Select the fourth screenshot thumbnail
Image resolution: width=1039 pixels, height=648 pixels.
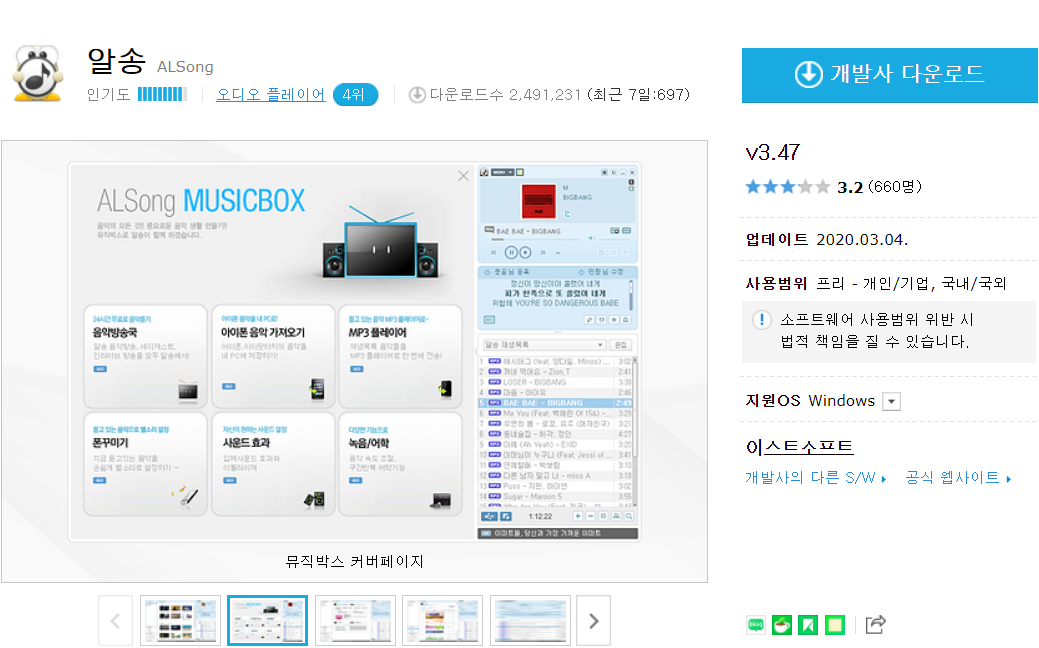coord(443,621)
